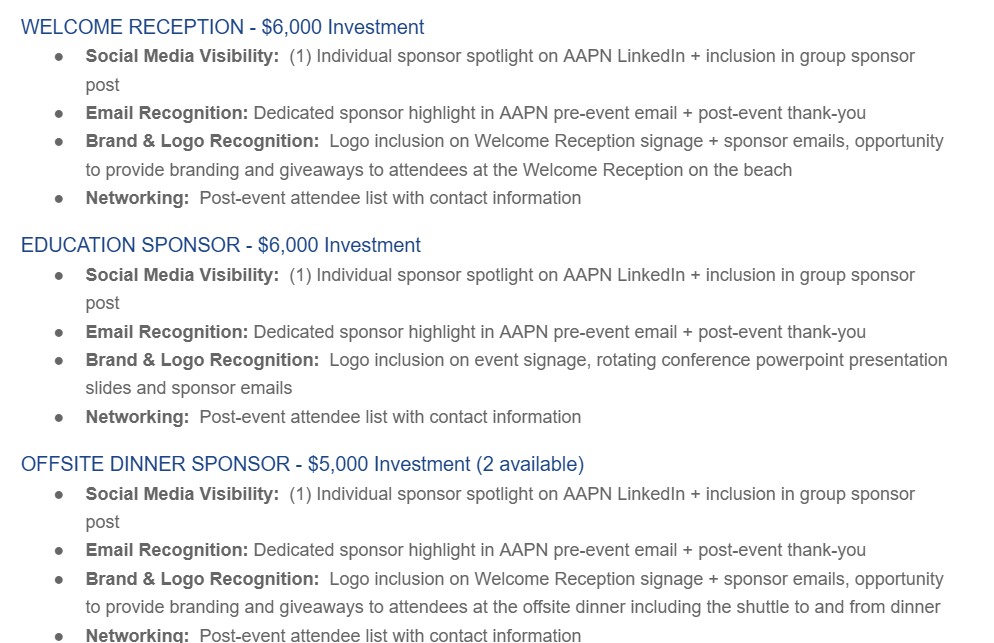Click the EDUCATION SPONSOR $6,000 Investment heading
This screenshot has height=643, width=994.
point(220,245)
